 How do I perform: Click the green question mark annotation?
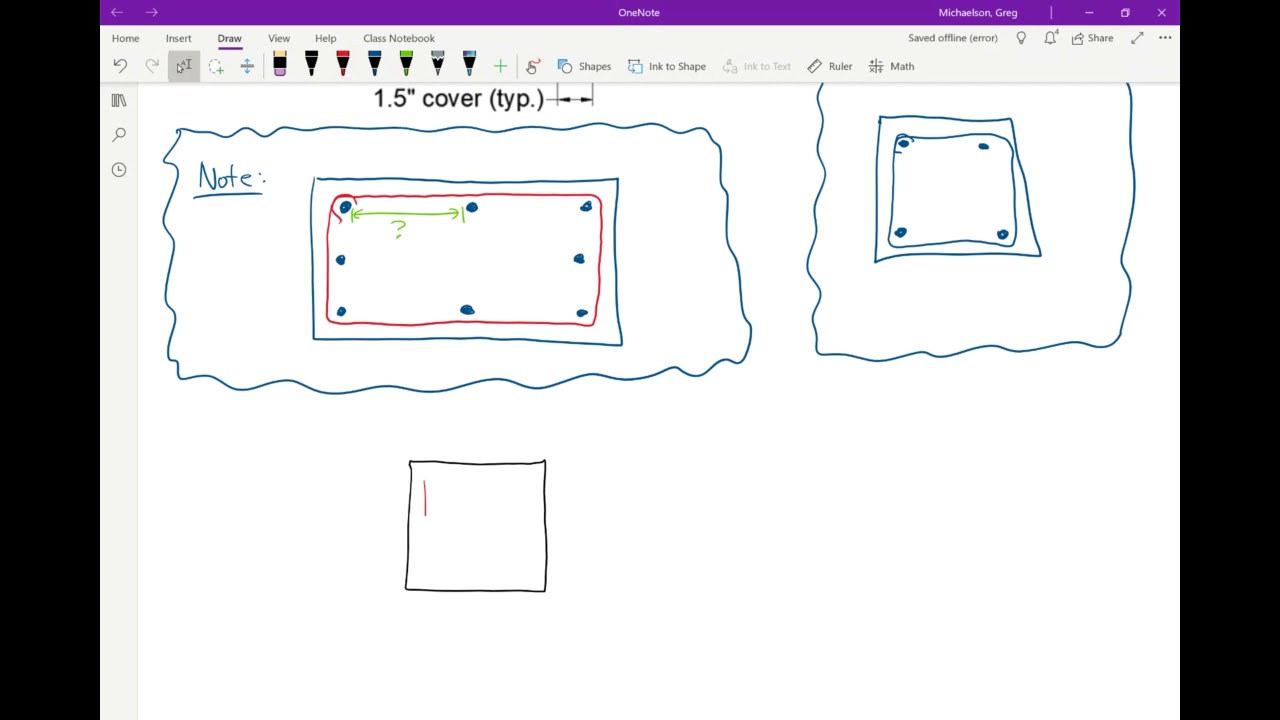(x=400, y=230)
